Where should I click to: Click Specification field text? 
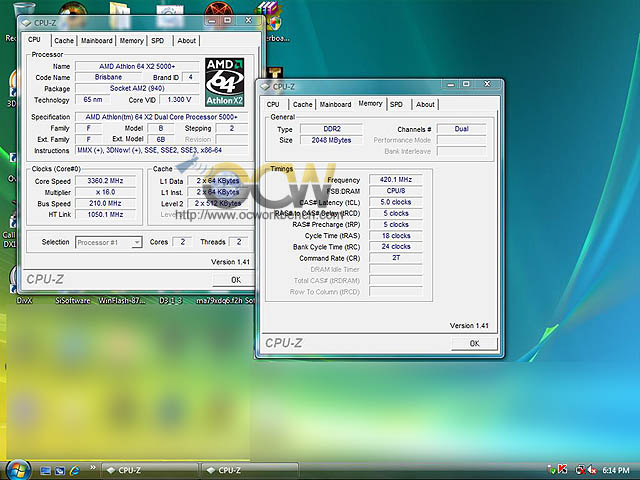point(162,117)
